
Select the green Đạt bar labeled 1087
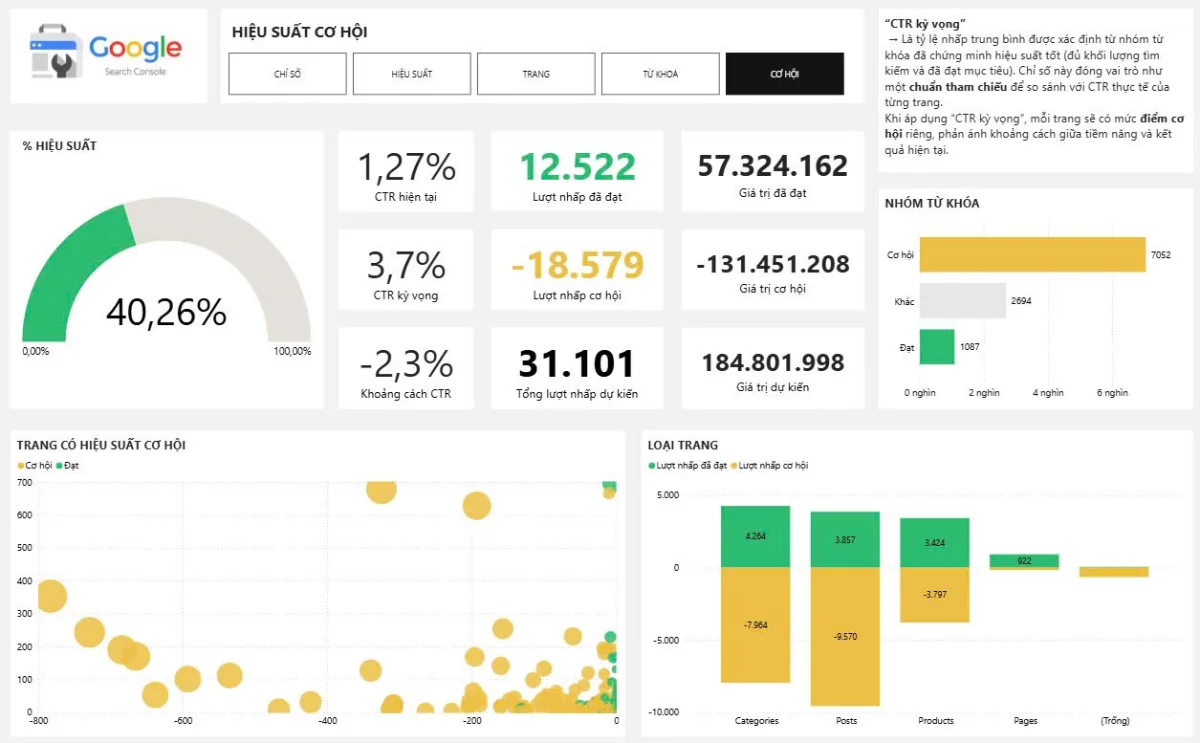click(937, 347)
